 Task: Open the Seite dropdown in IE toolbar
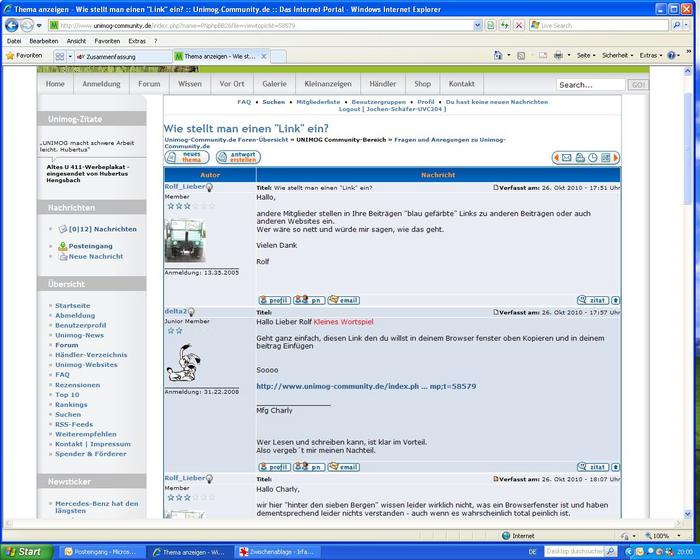[585, 56]
